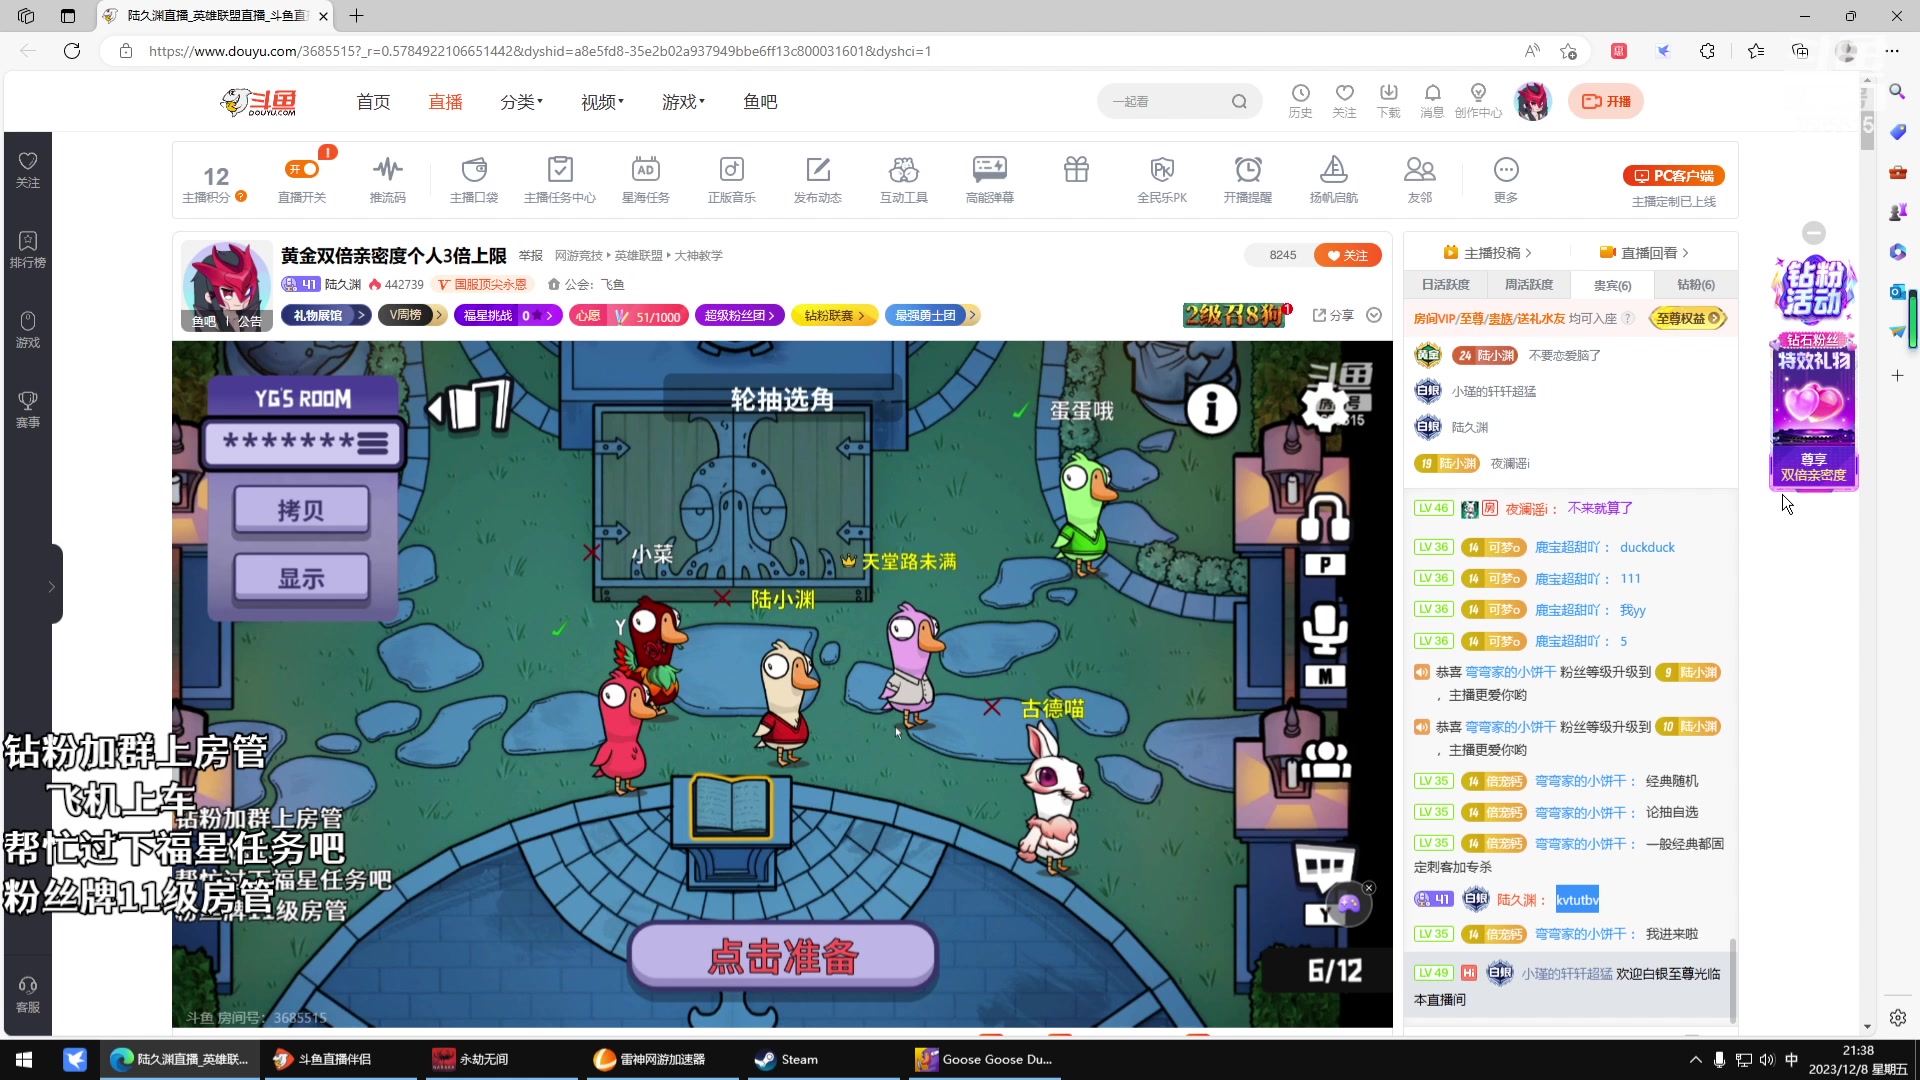Expand 钻粉联赛 badge arrow
Screen dimensions: 1920x1080
[862, 315]
